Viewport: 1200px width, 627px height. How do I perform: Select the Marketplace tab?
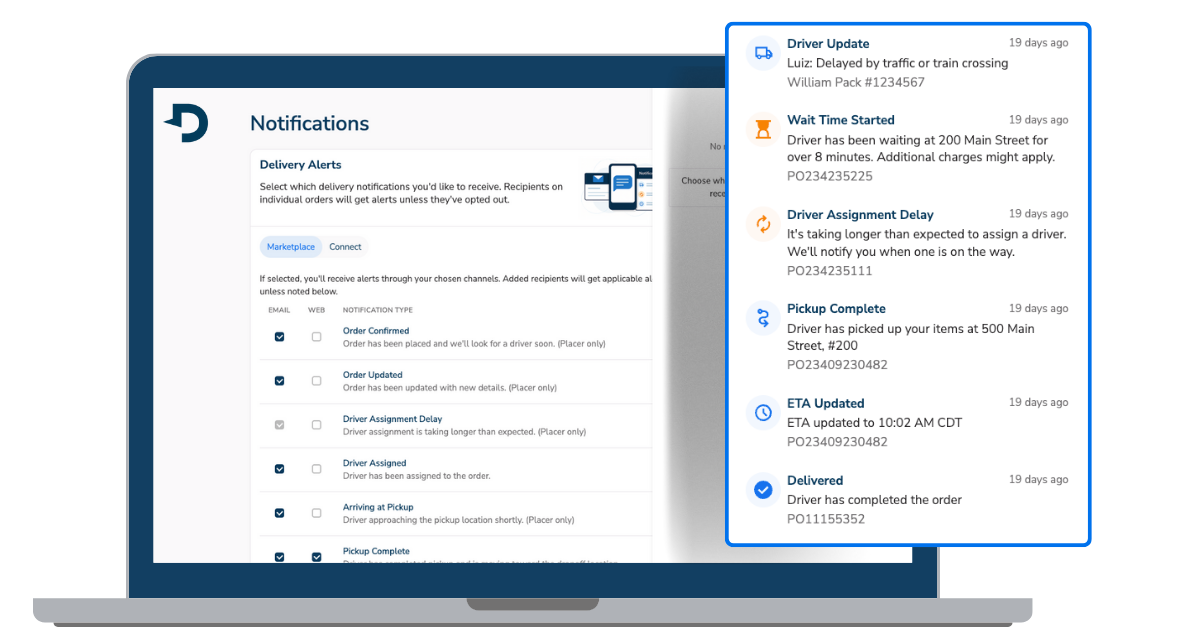tap(290, 246)
